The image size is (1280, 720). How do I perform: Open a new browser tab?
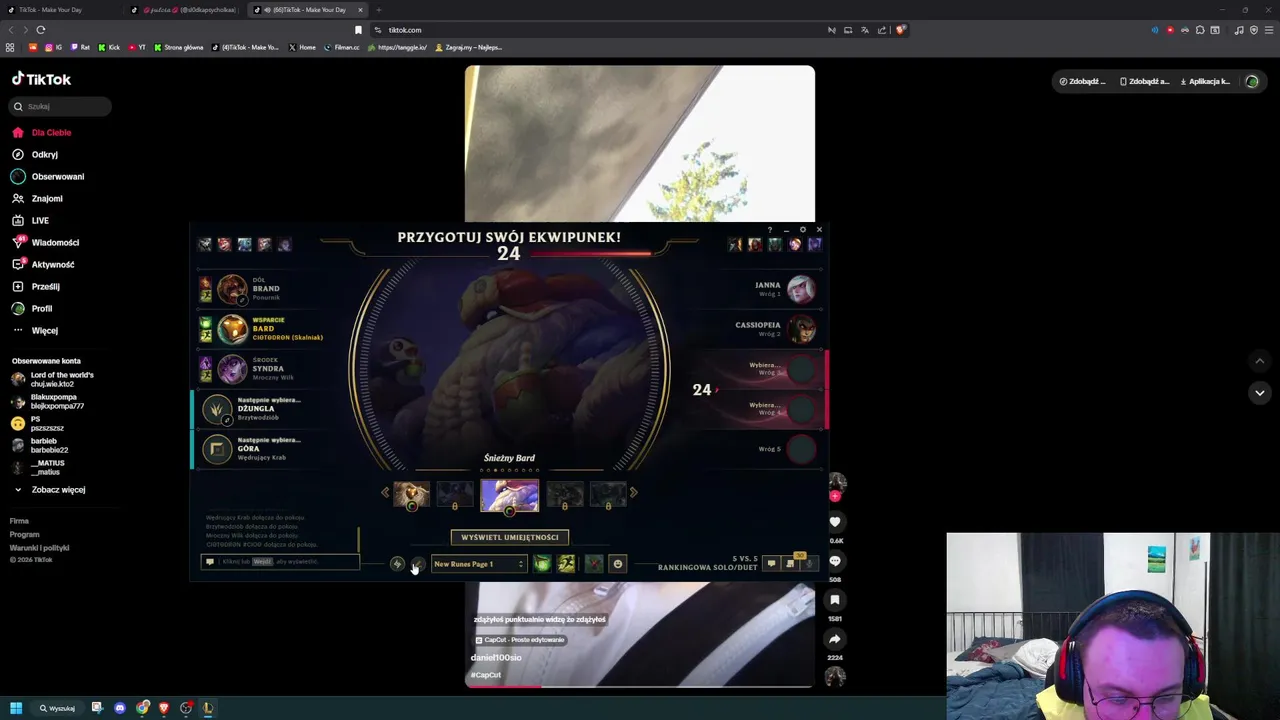(378, 10)
